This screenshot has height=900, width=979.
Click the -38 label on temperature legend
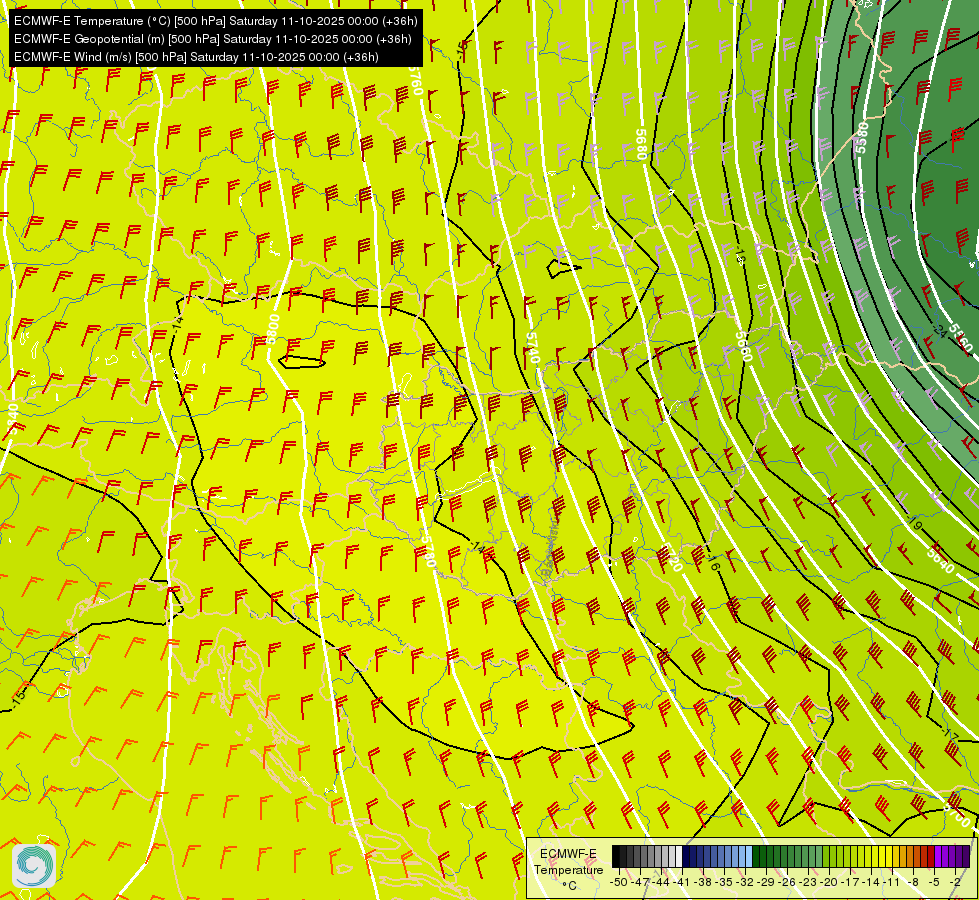pos(703,882)
